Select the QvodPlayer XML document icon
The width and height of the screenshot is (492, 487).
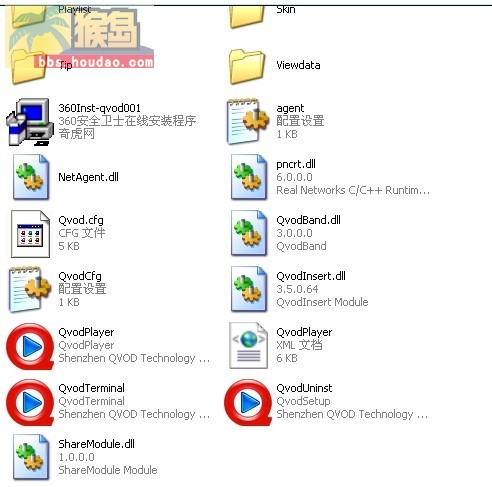[248, 345]
